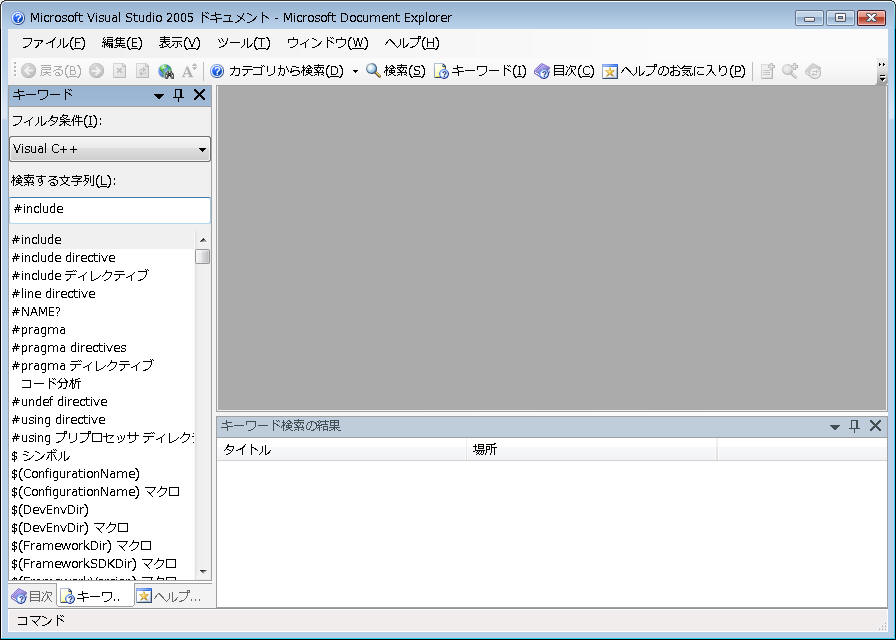Select the plain '$(DevEnvDir)' list entry
The height and width of the screenshot is (640, 896).
(103, 510)
